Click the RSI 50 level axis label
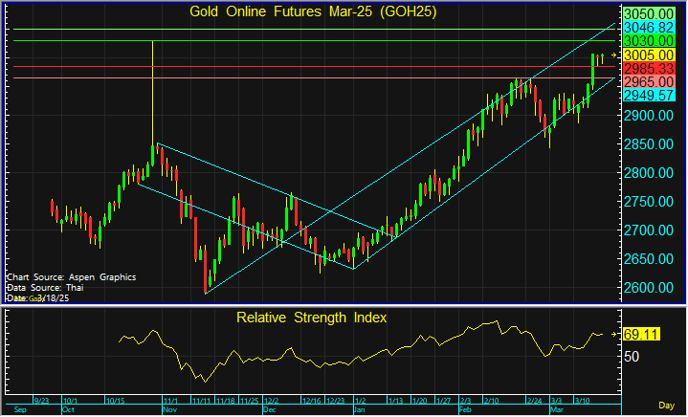The width and height of the screenshot is (688, 417). [x=631, y=356]
